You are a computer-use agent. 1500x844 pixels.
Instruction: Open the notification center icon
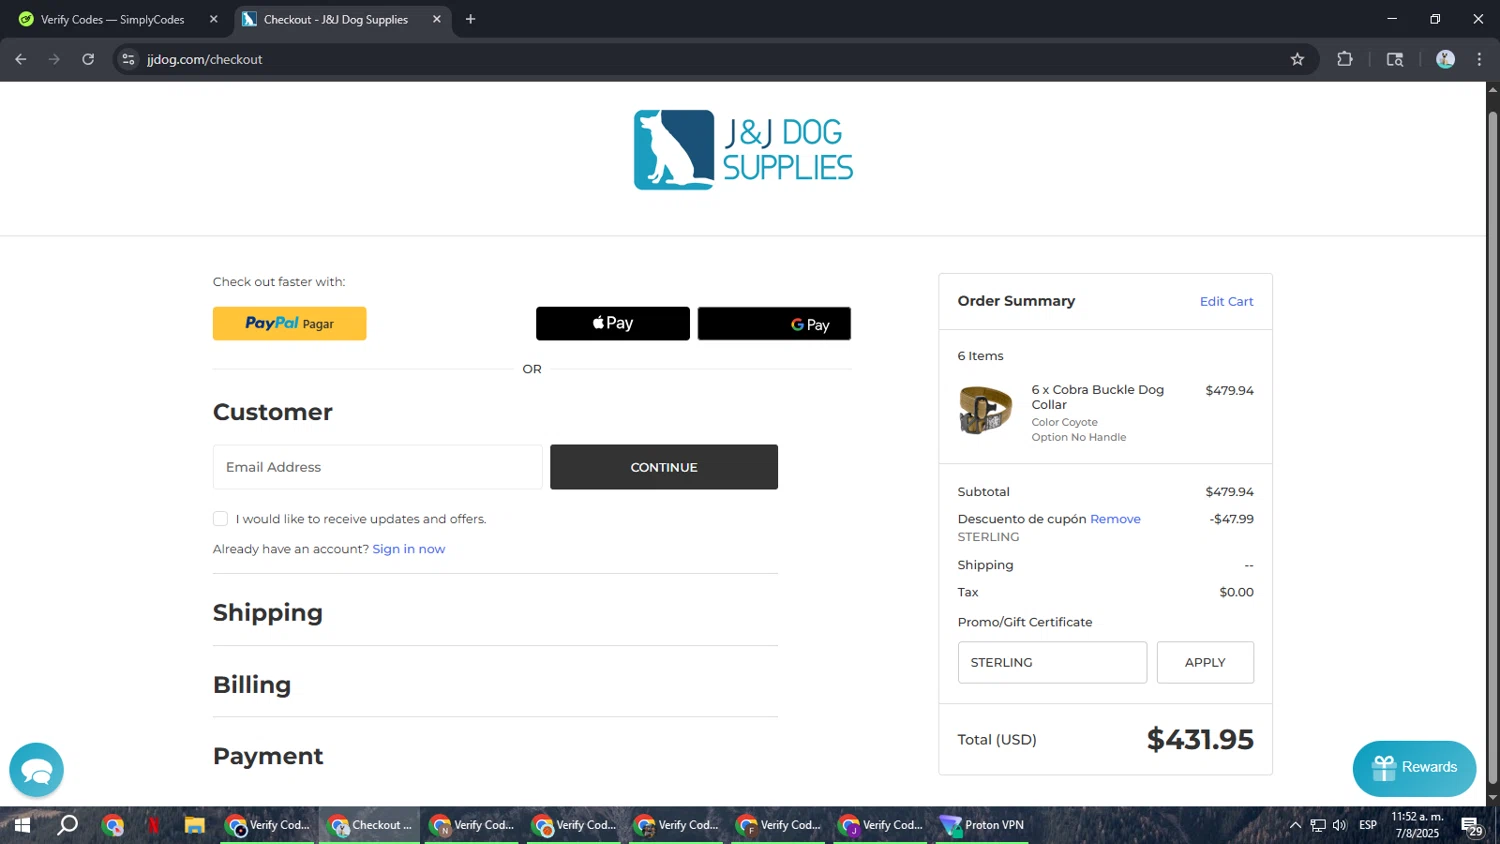[1472, 826]
